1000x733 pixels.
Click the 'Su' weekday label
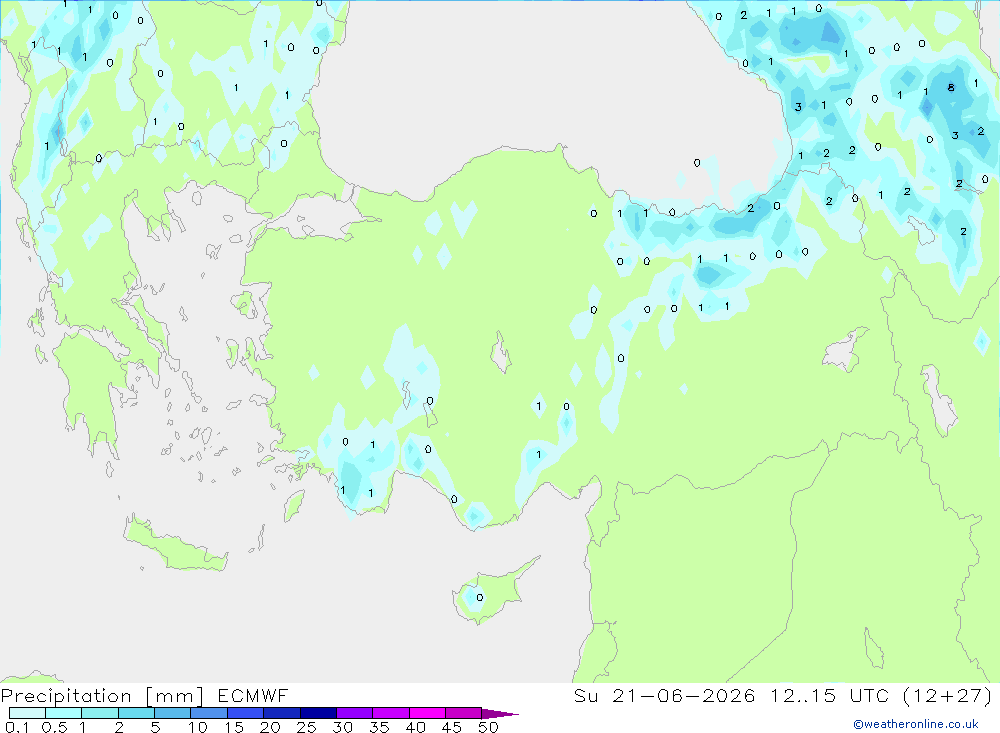(585, 695)
